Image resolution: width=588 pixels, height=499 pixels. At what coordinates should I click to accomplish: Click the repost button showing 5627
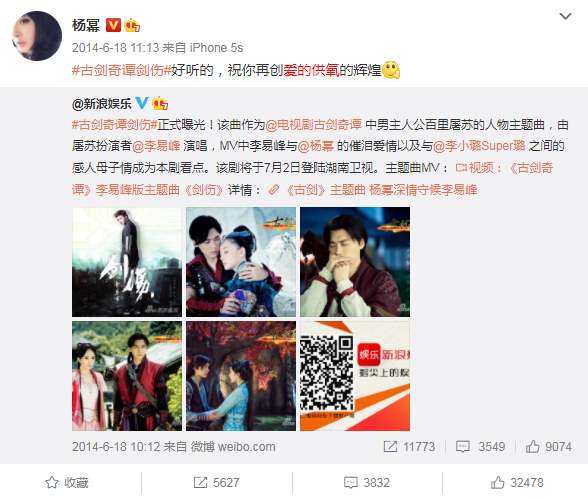click(216, 483)
